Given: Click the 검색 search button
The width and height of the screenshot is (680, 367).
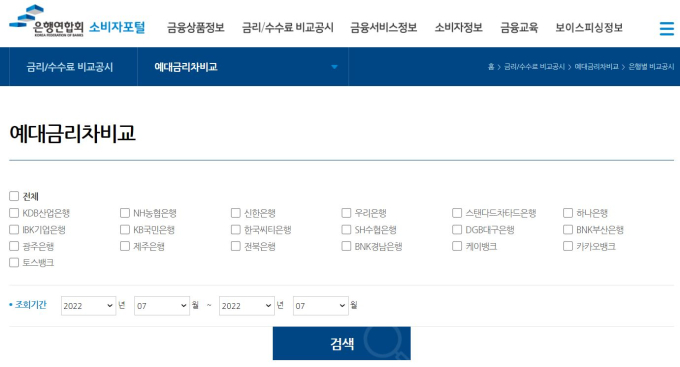Looking at the screenshot, I should click(342, 344).
